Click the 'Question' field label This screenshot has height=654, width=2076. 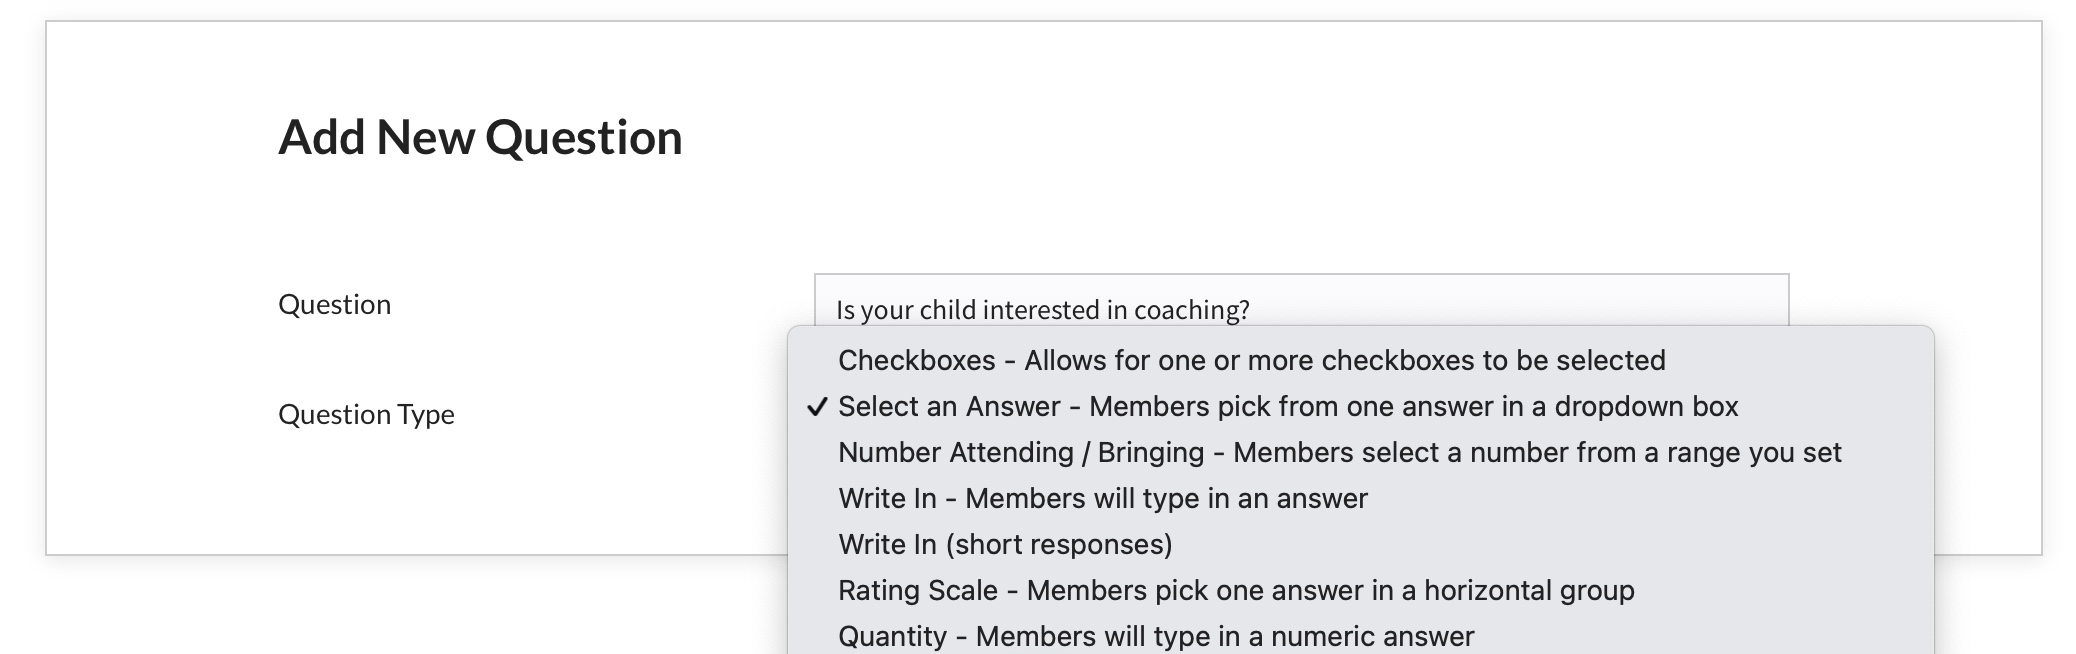[x=334, y=305]
